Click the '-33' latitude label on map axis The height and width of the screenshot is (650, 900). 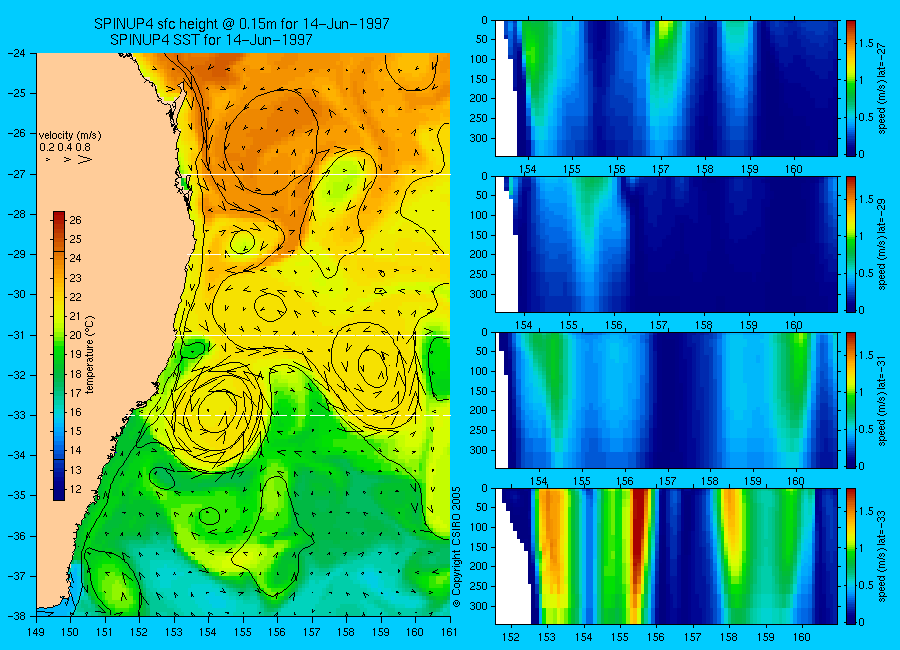tap(16, 415)
